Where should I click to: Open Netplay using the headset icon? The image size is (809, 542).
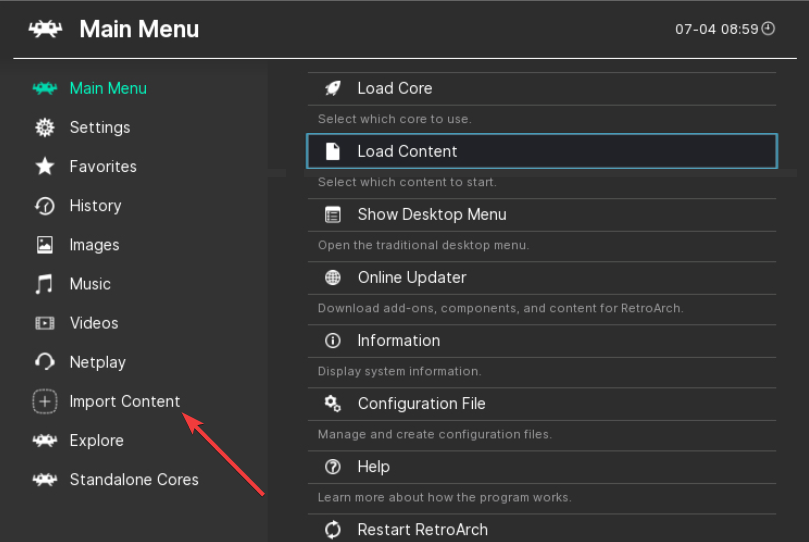45,362
